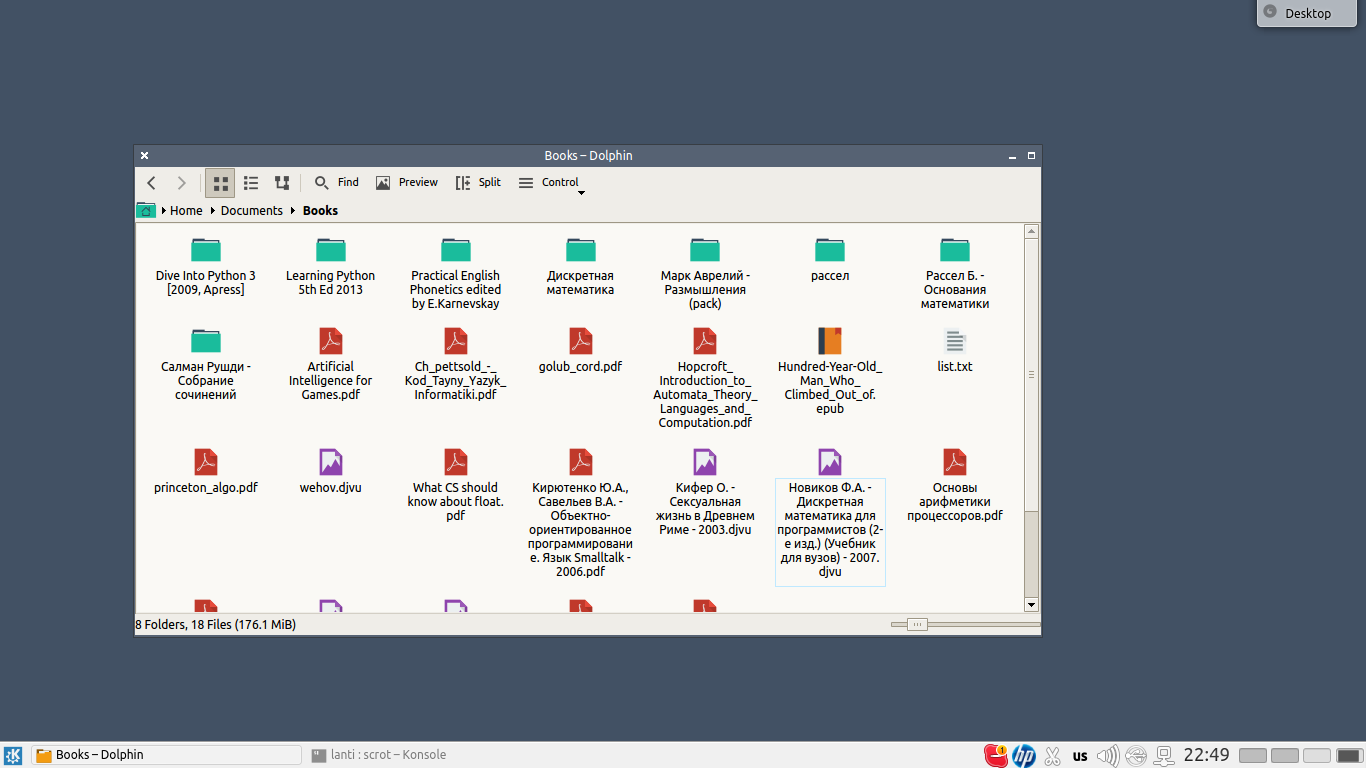Open the Klipper scissors clipboard icon

coord(1052,756)
